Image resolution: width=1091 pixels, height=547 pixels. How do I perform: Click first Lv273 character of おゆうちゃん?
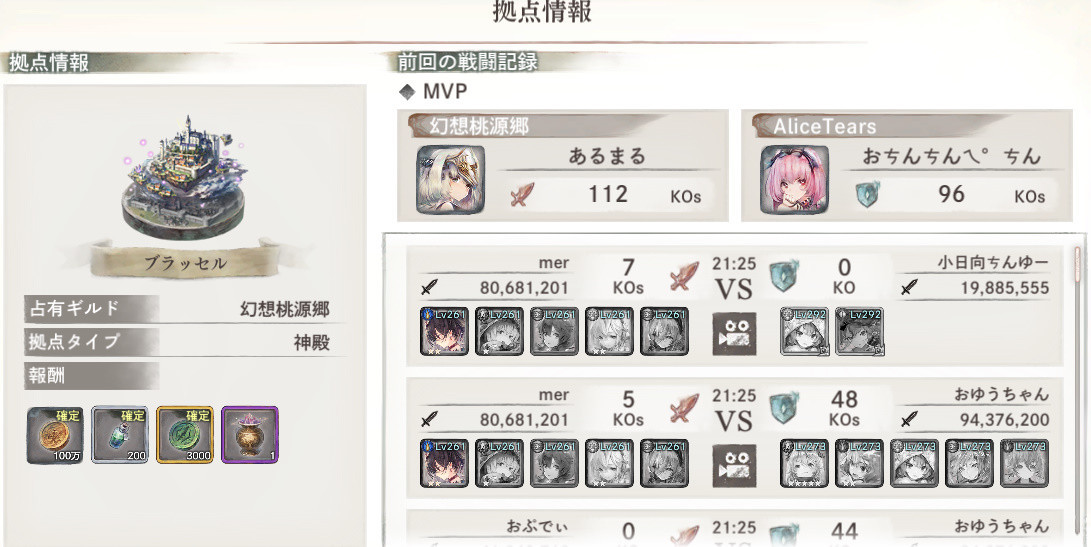tap(804, 463)
